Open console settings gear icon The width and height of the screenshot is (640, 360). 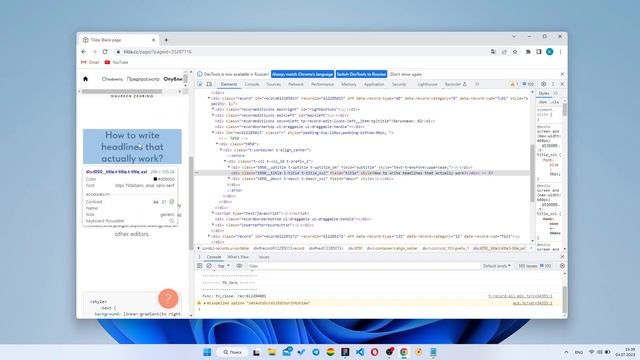562,266
